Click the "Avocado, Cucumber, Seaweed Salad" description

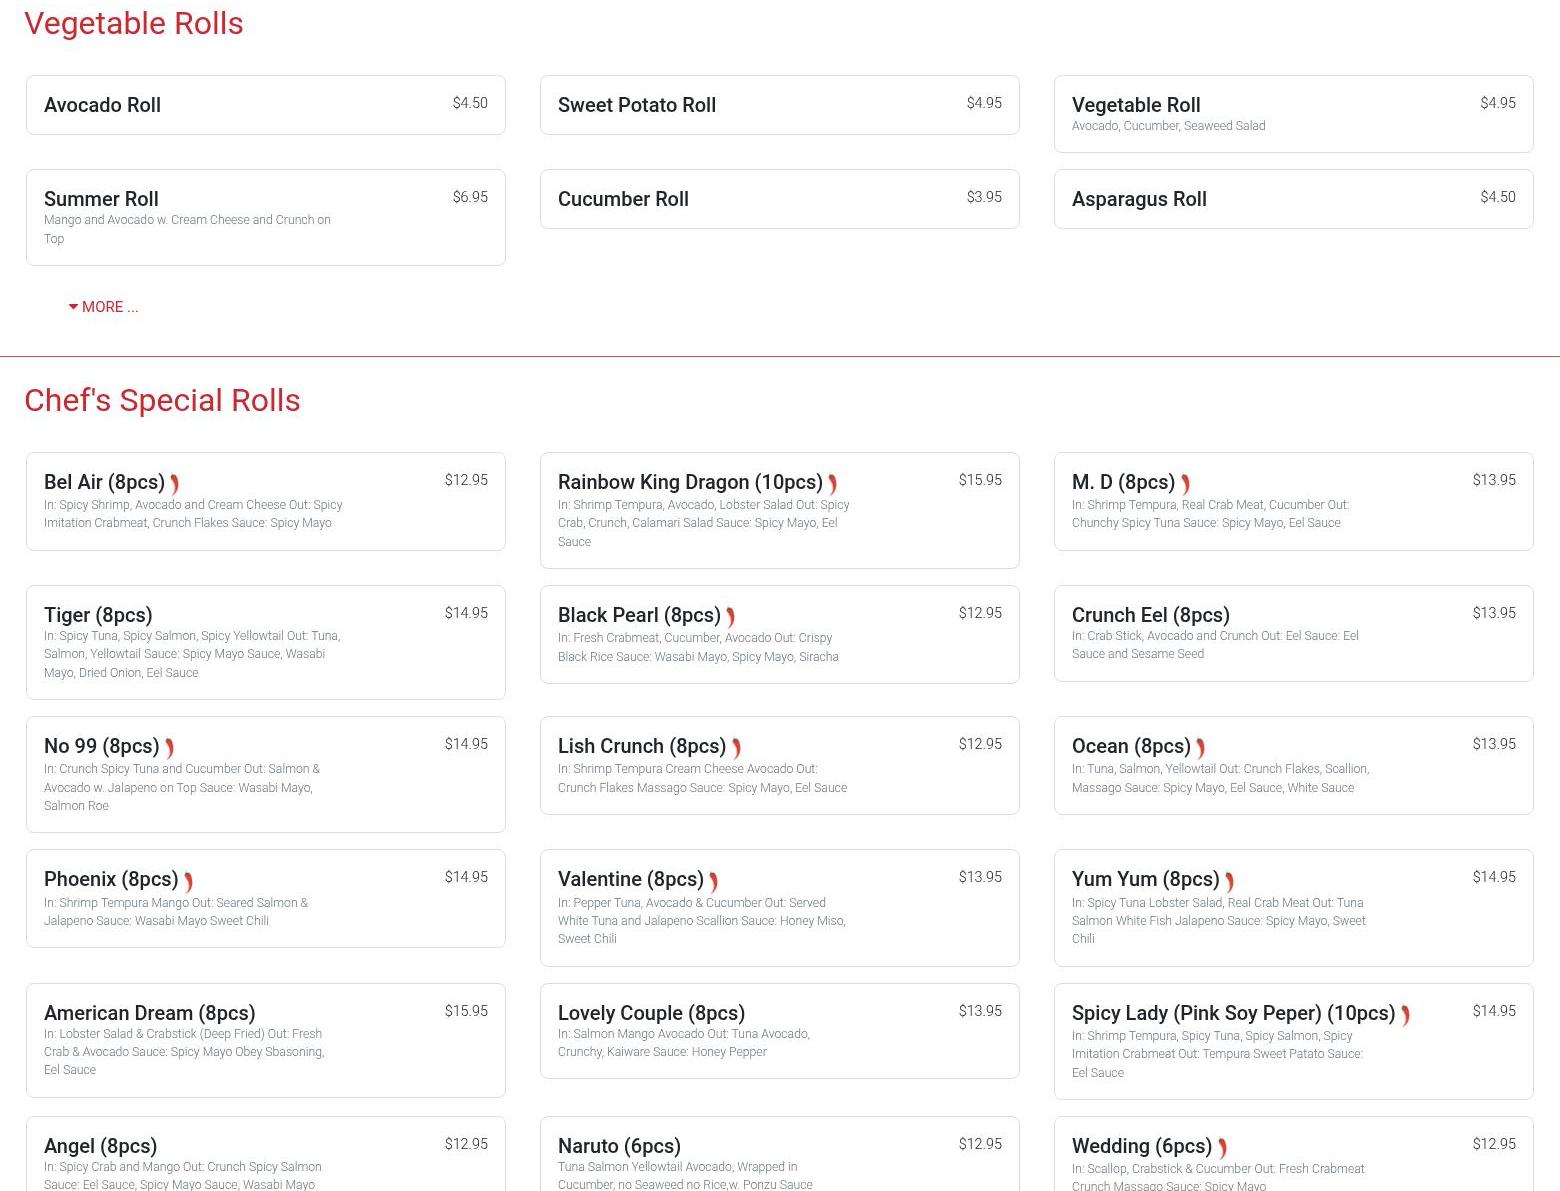[1169, 126]
